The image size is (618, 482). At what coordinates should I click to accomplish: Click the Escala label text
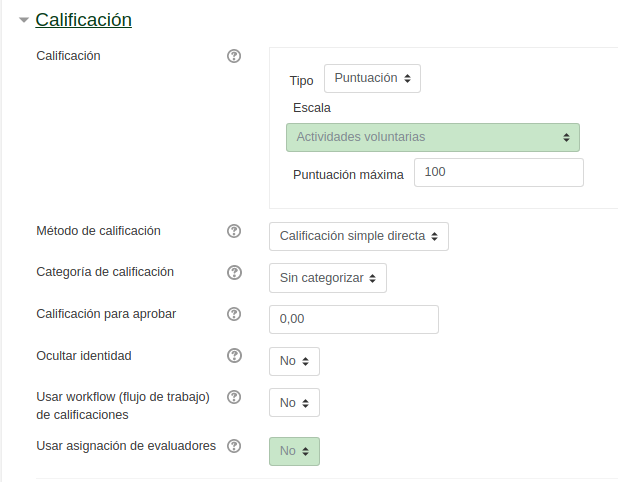(x=312, y=108)
